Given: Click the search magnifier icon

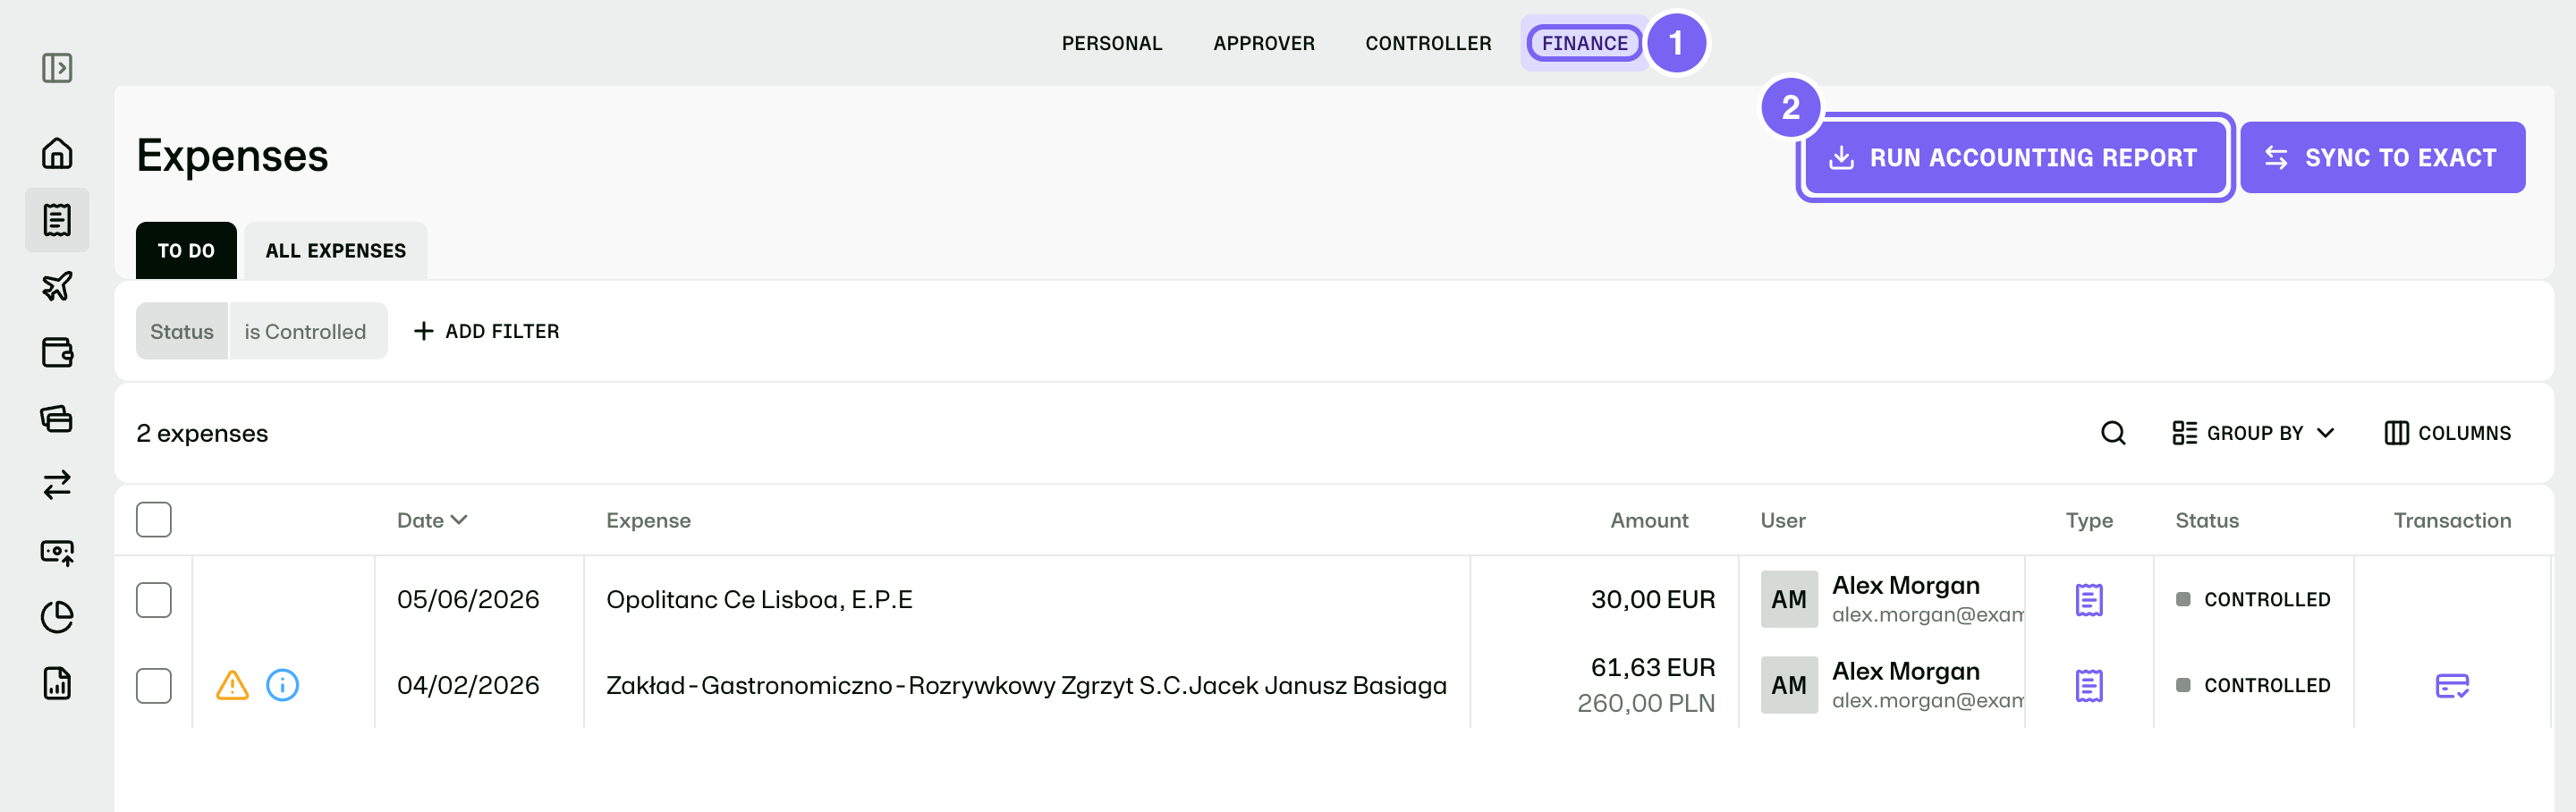Looking at the screenshot, I should [x=2113, y=433].
